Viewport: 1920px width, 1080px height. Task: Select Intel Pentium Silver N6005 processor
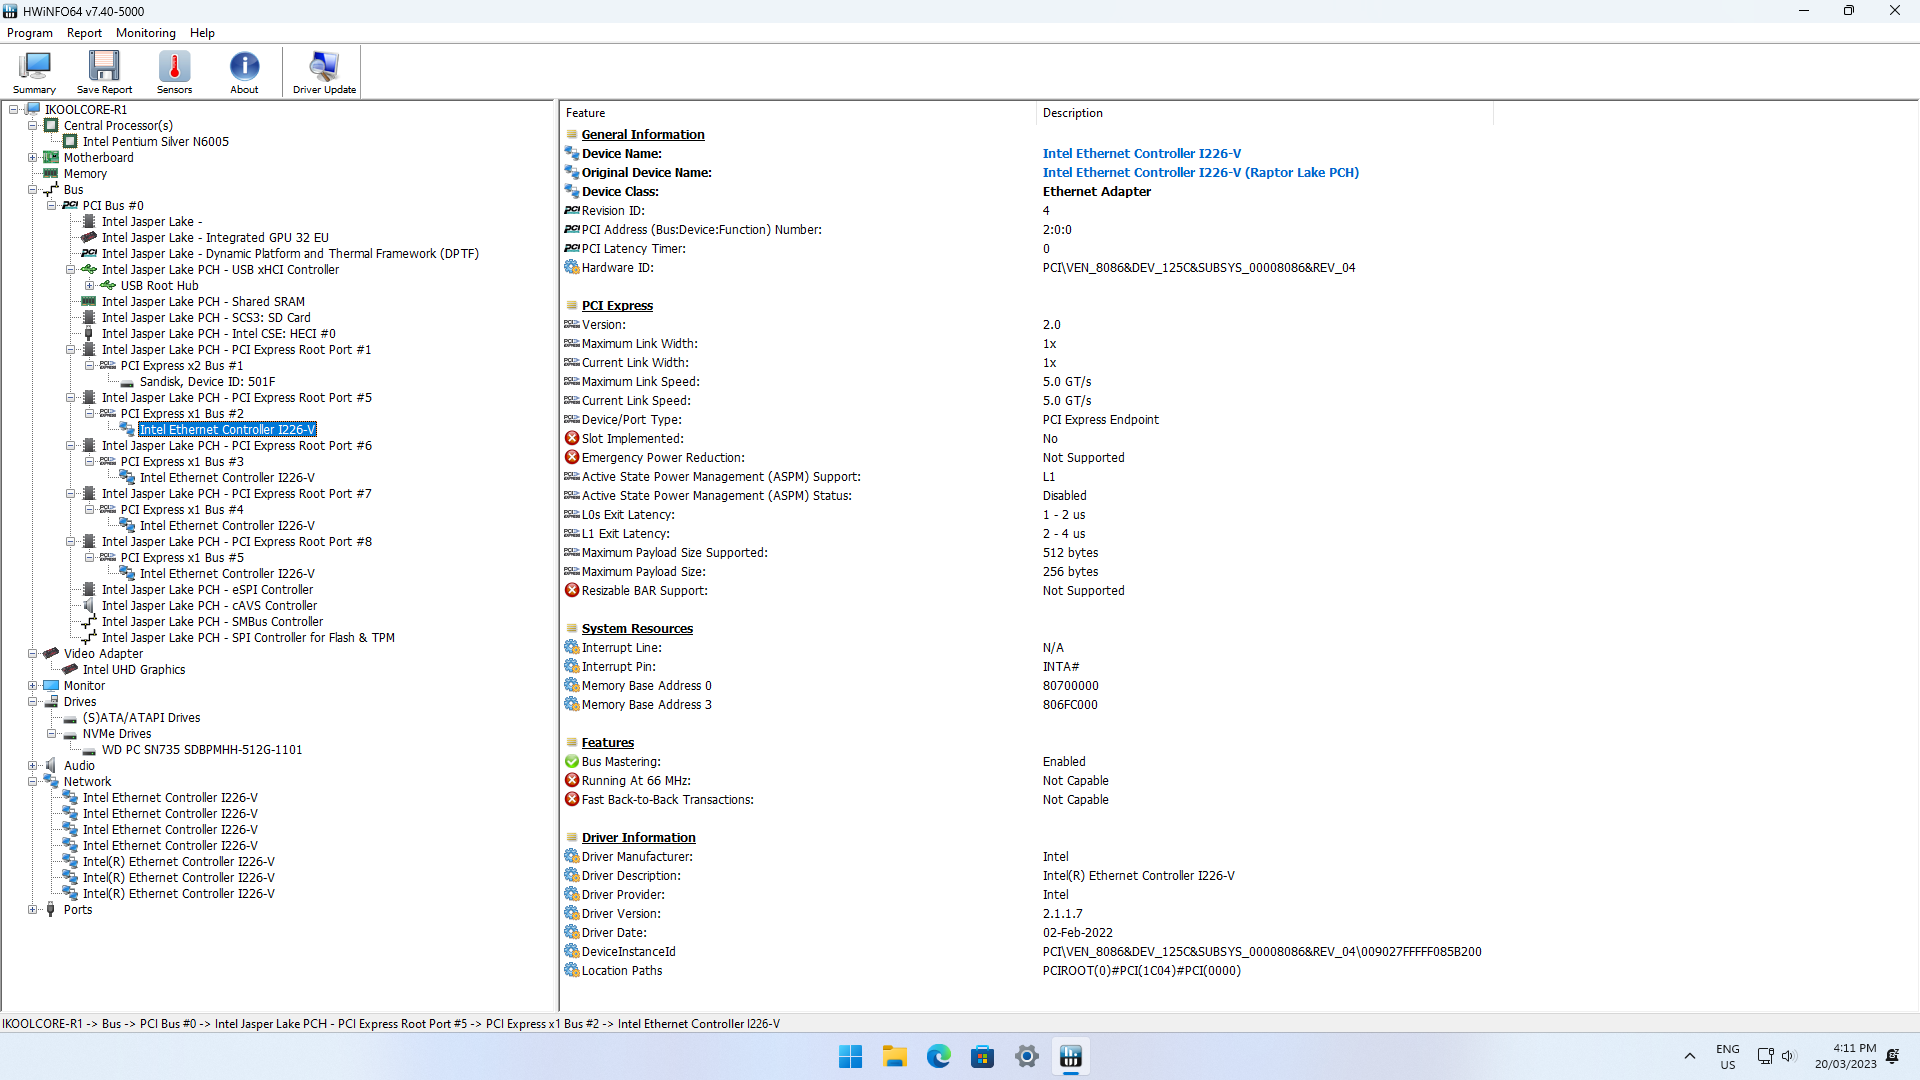click(155, 142)
